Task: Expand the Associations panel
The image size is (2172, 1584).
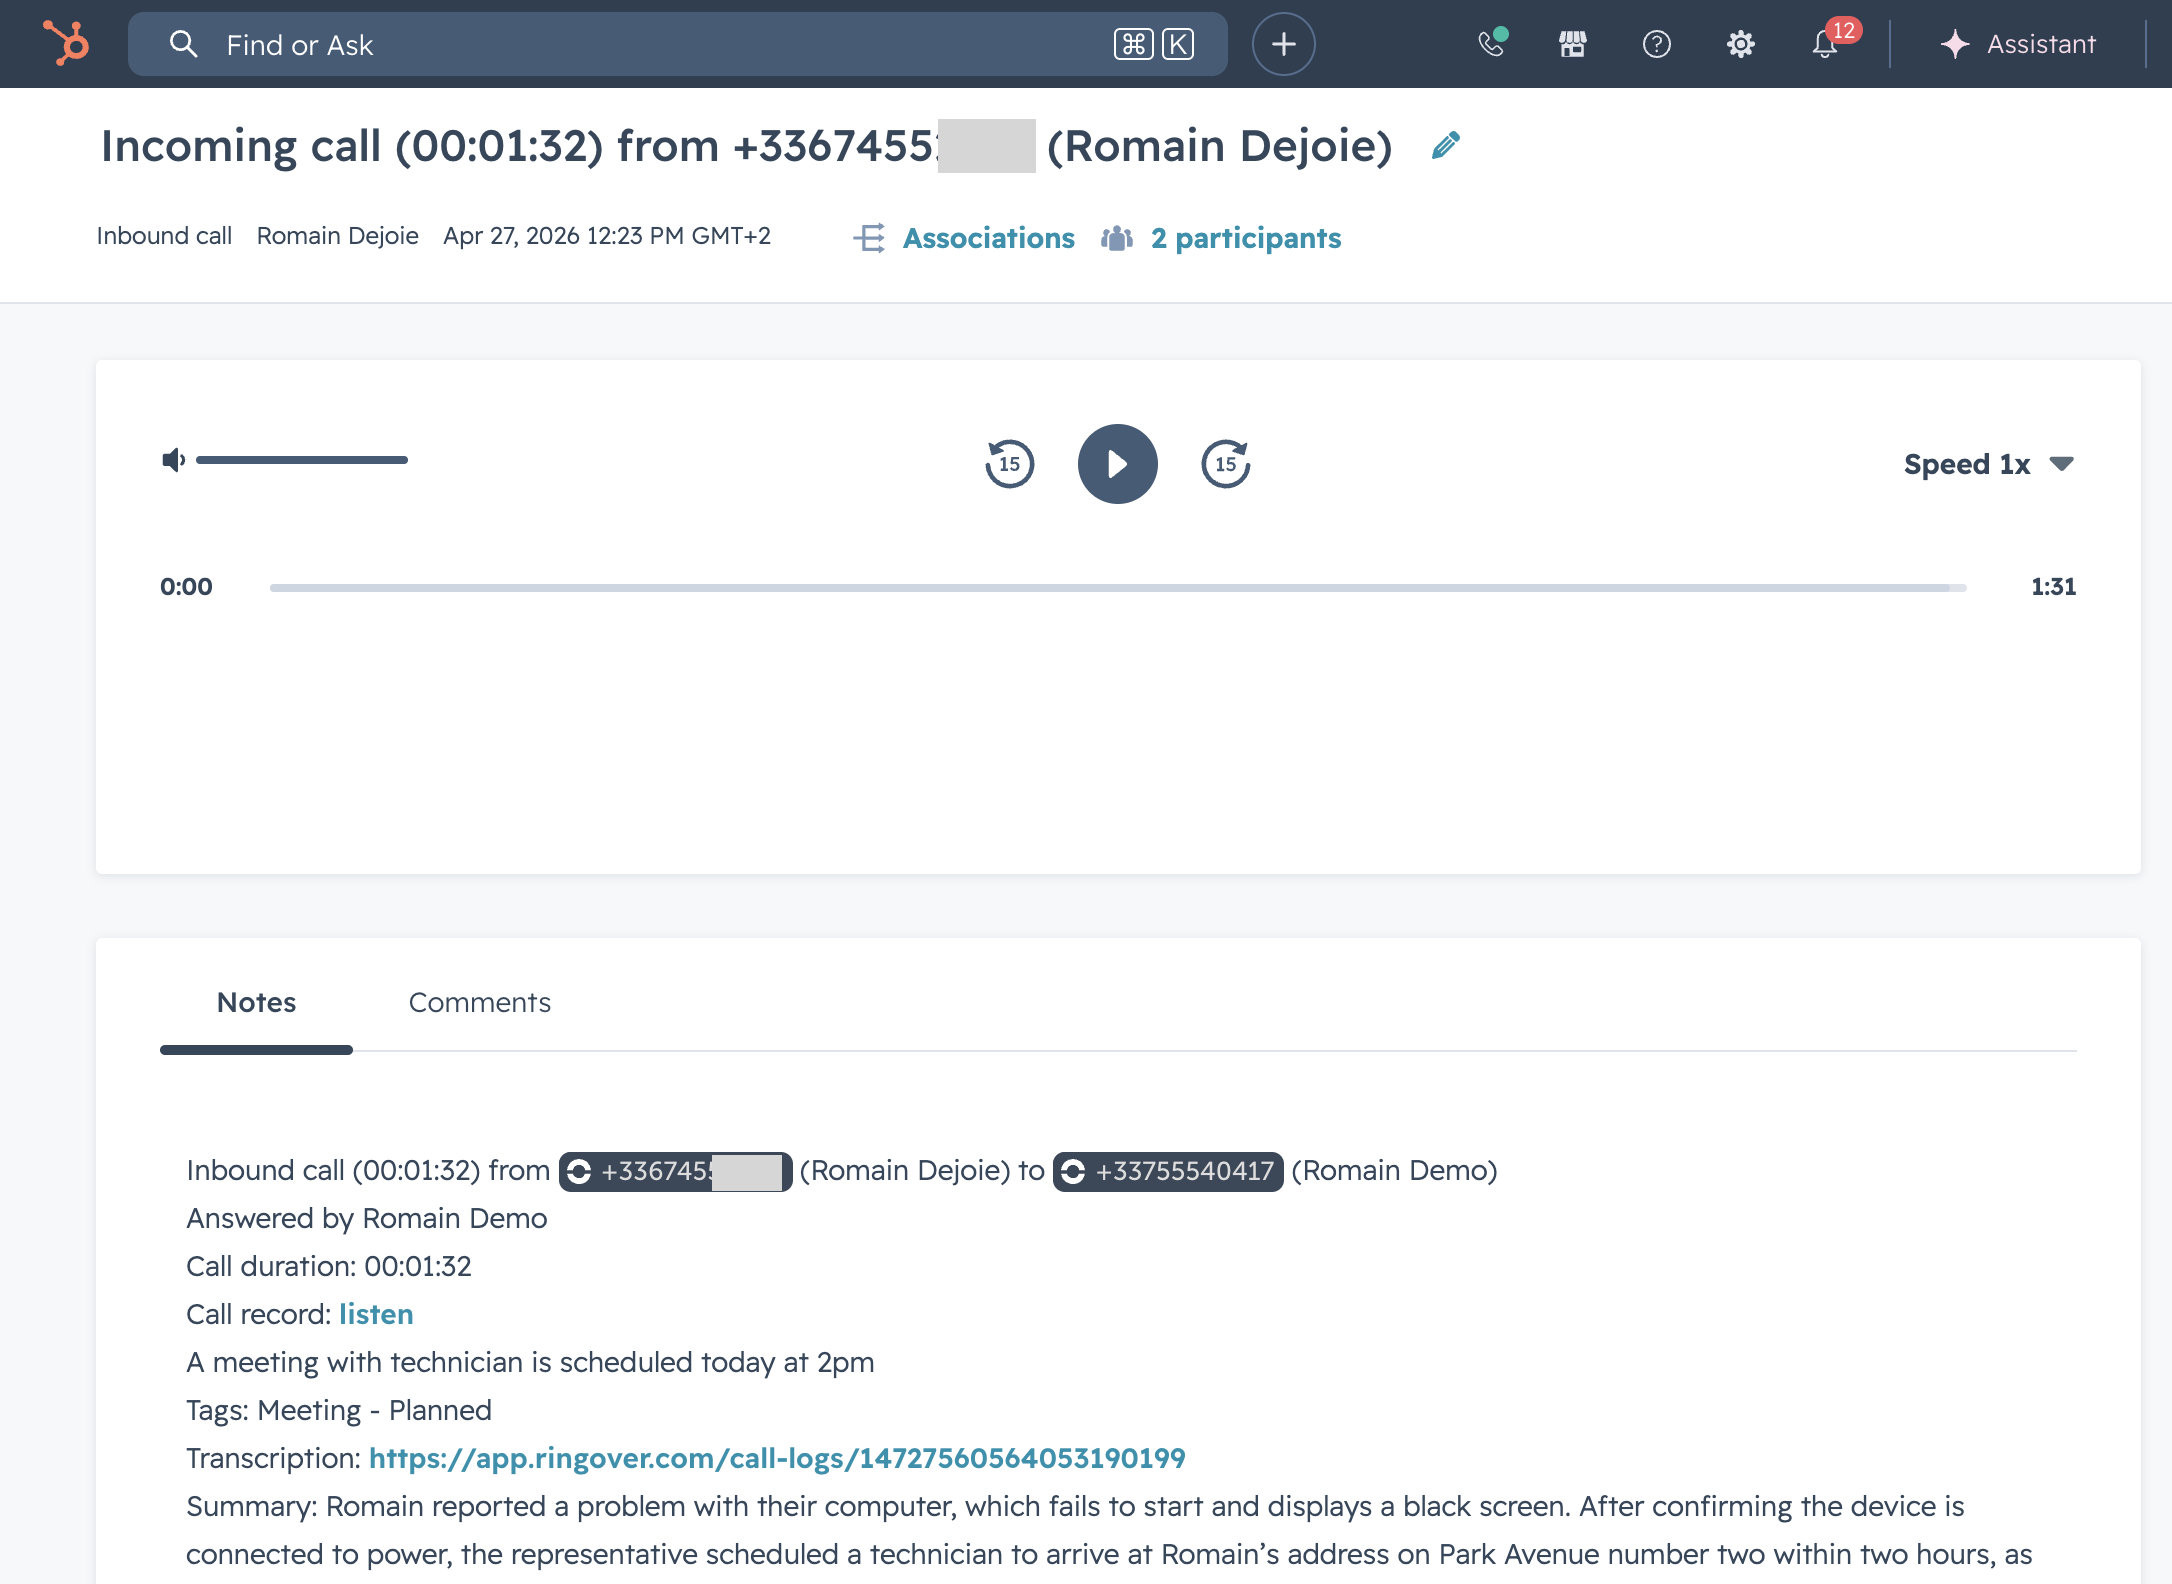Action: (x=988, y=238)
